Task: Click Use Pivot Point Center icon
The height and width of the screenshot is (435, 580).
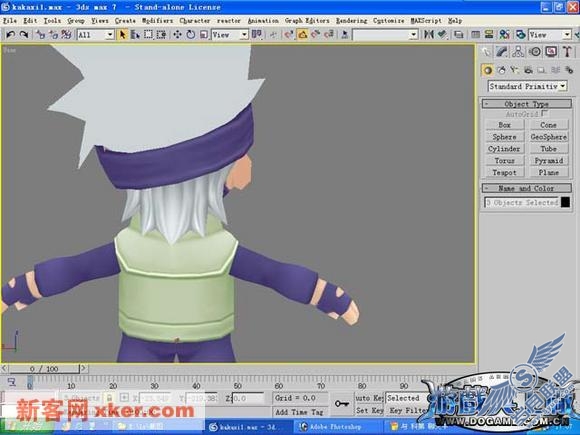Action: pos(257,34)
